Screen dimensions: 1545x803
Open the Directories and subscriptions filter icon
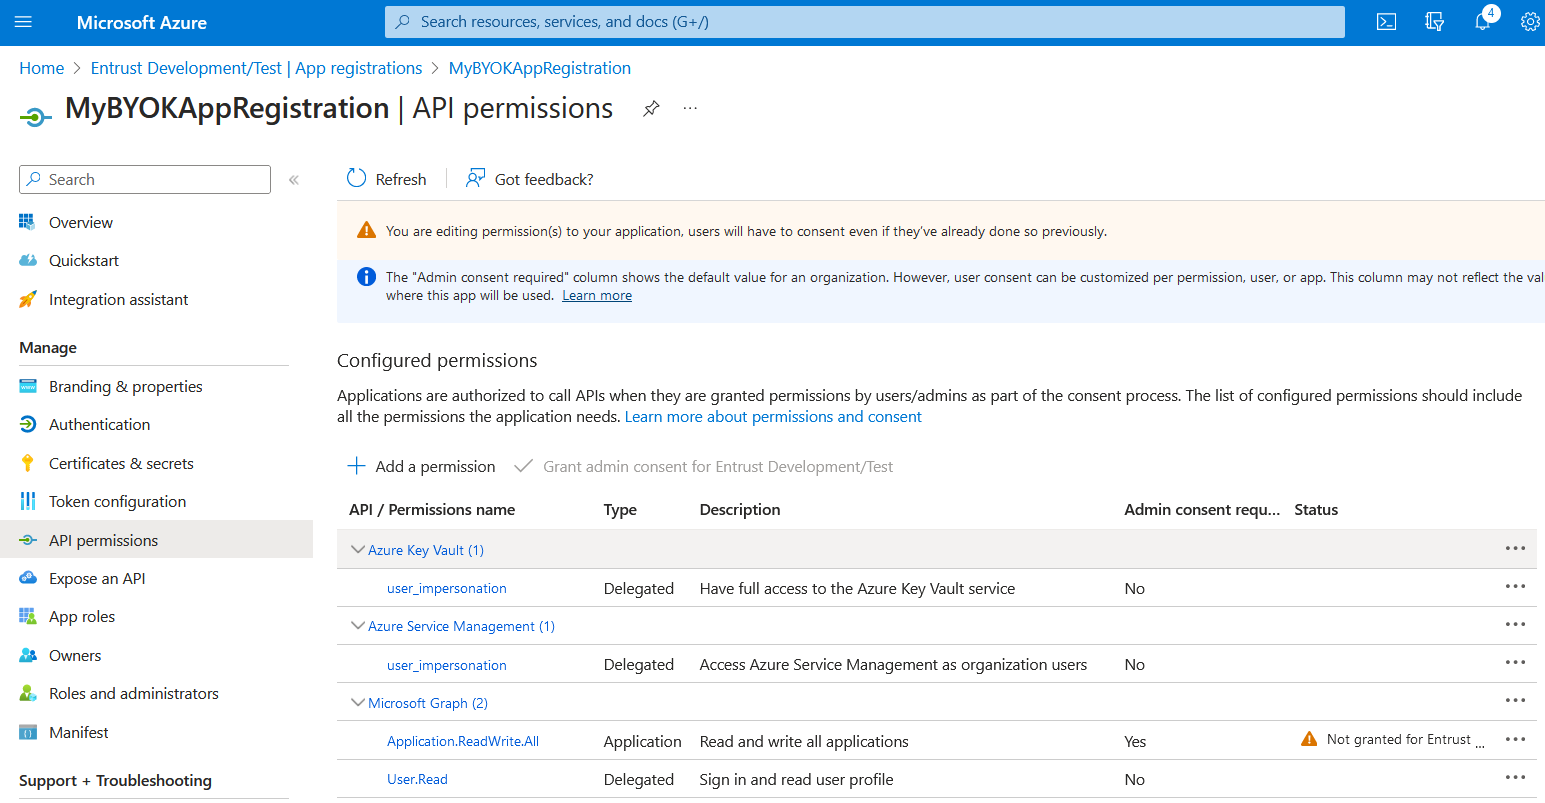(x=1434, y=22)
